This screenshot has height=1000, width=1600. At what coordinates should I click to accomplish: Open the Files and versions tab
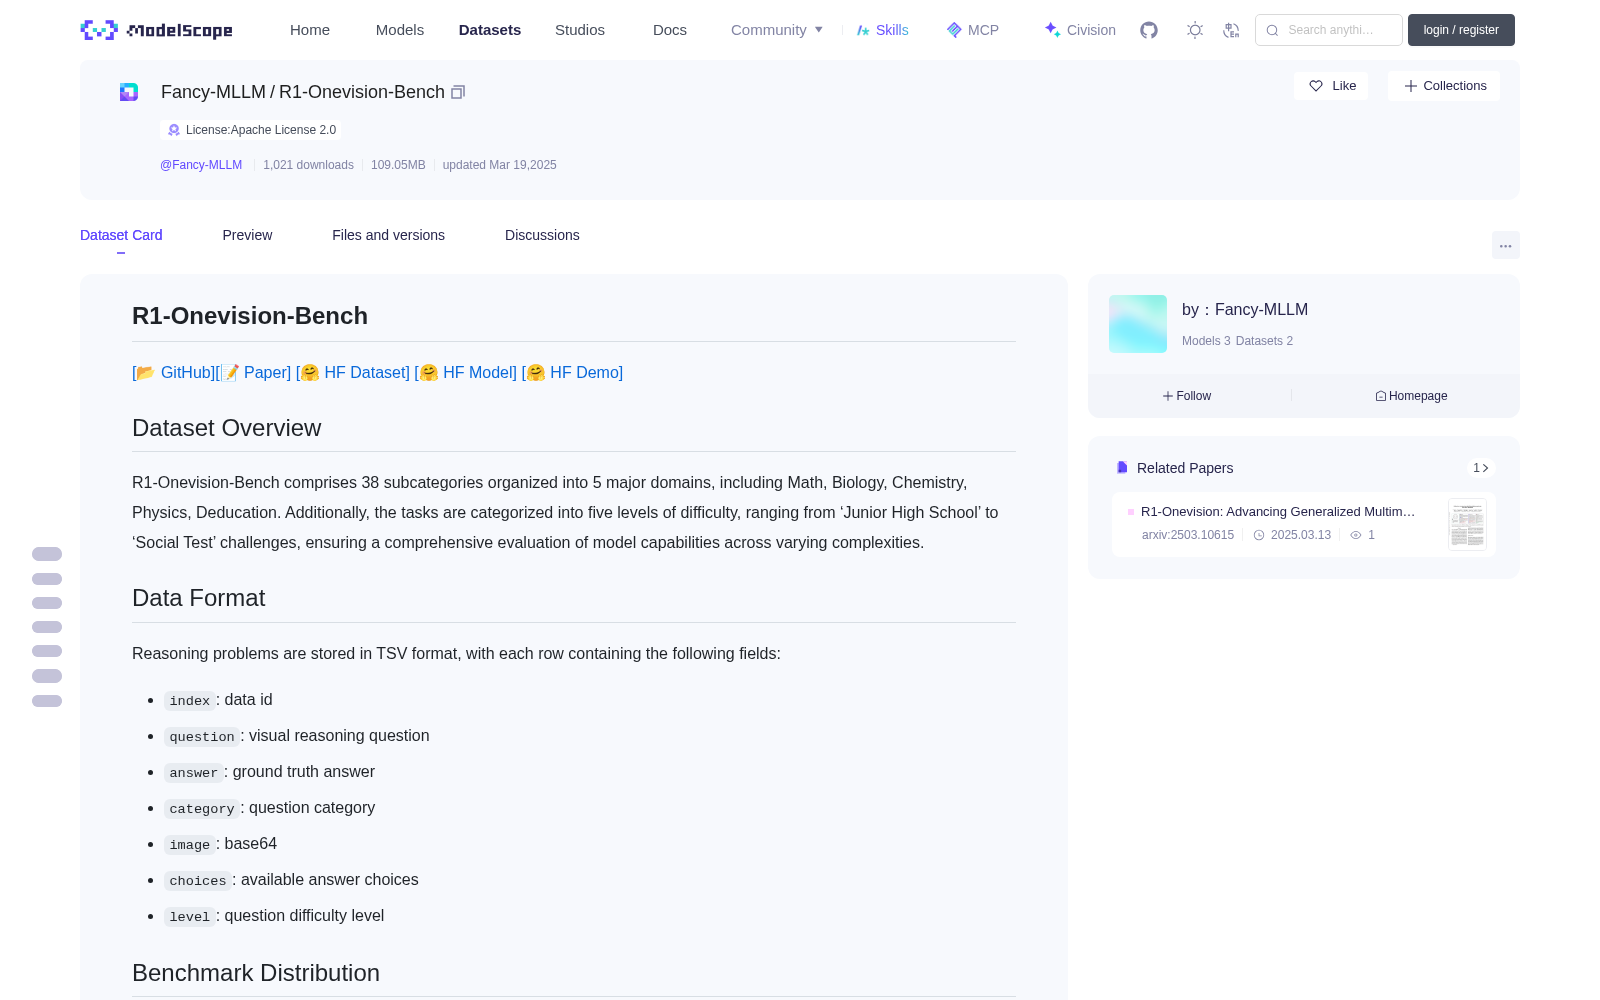click(x=388, y=235)
